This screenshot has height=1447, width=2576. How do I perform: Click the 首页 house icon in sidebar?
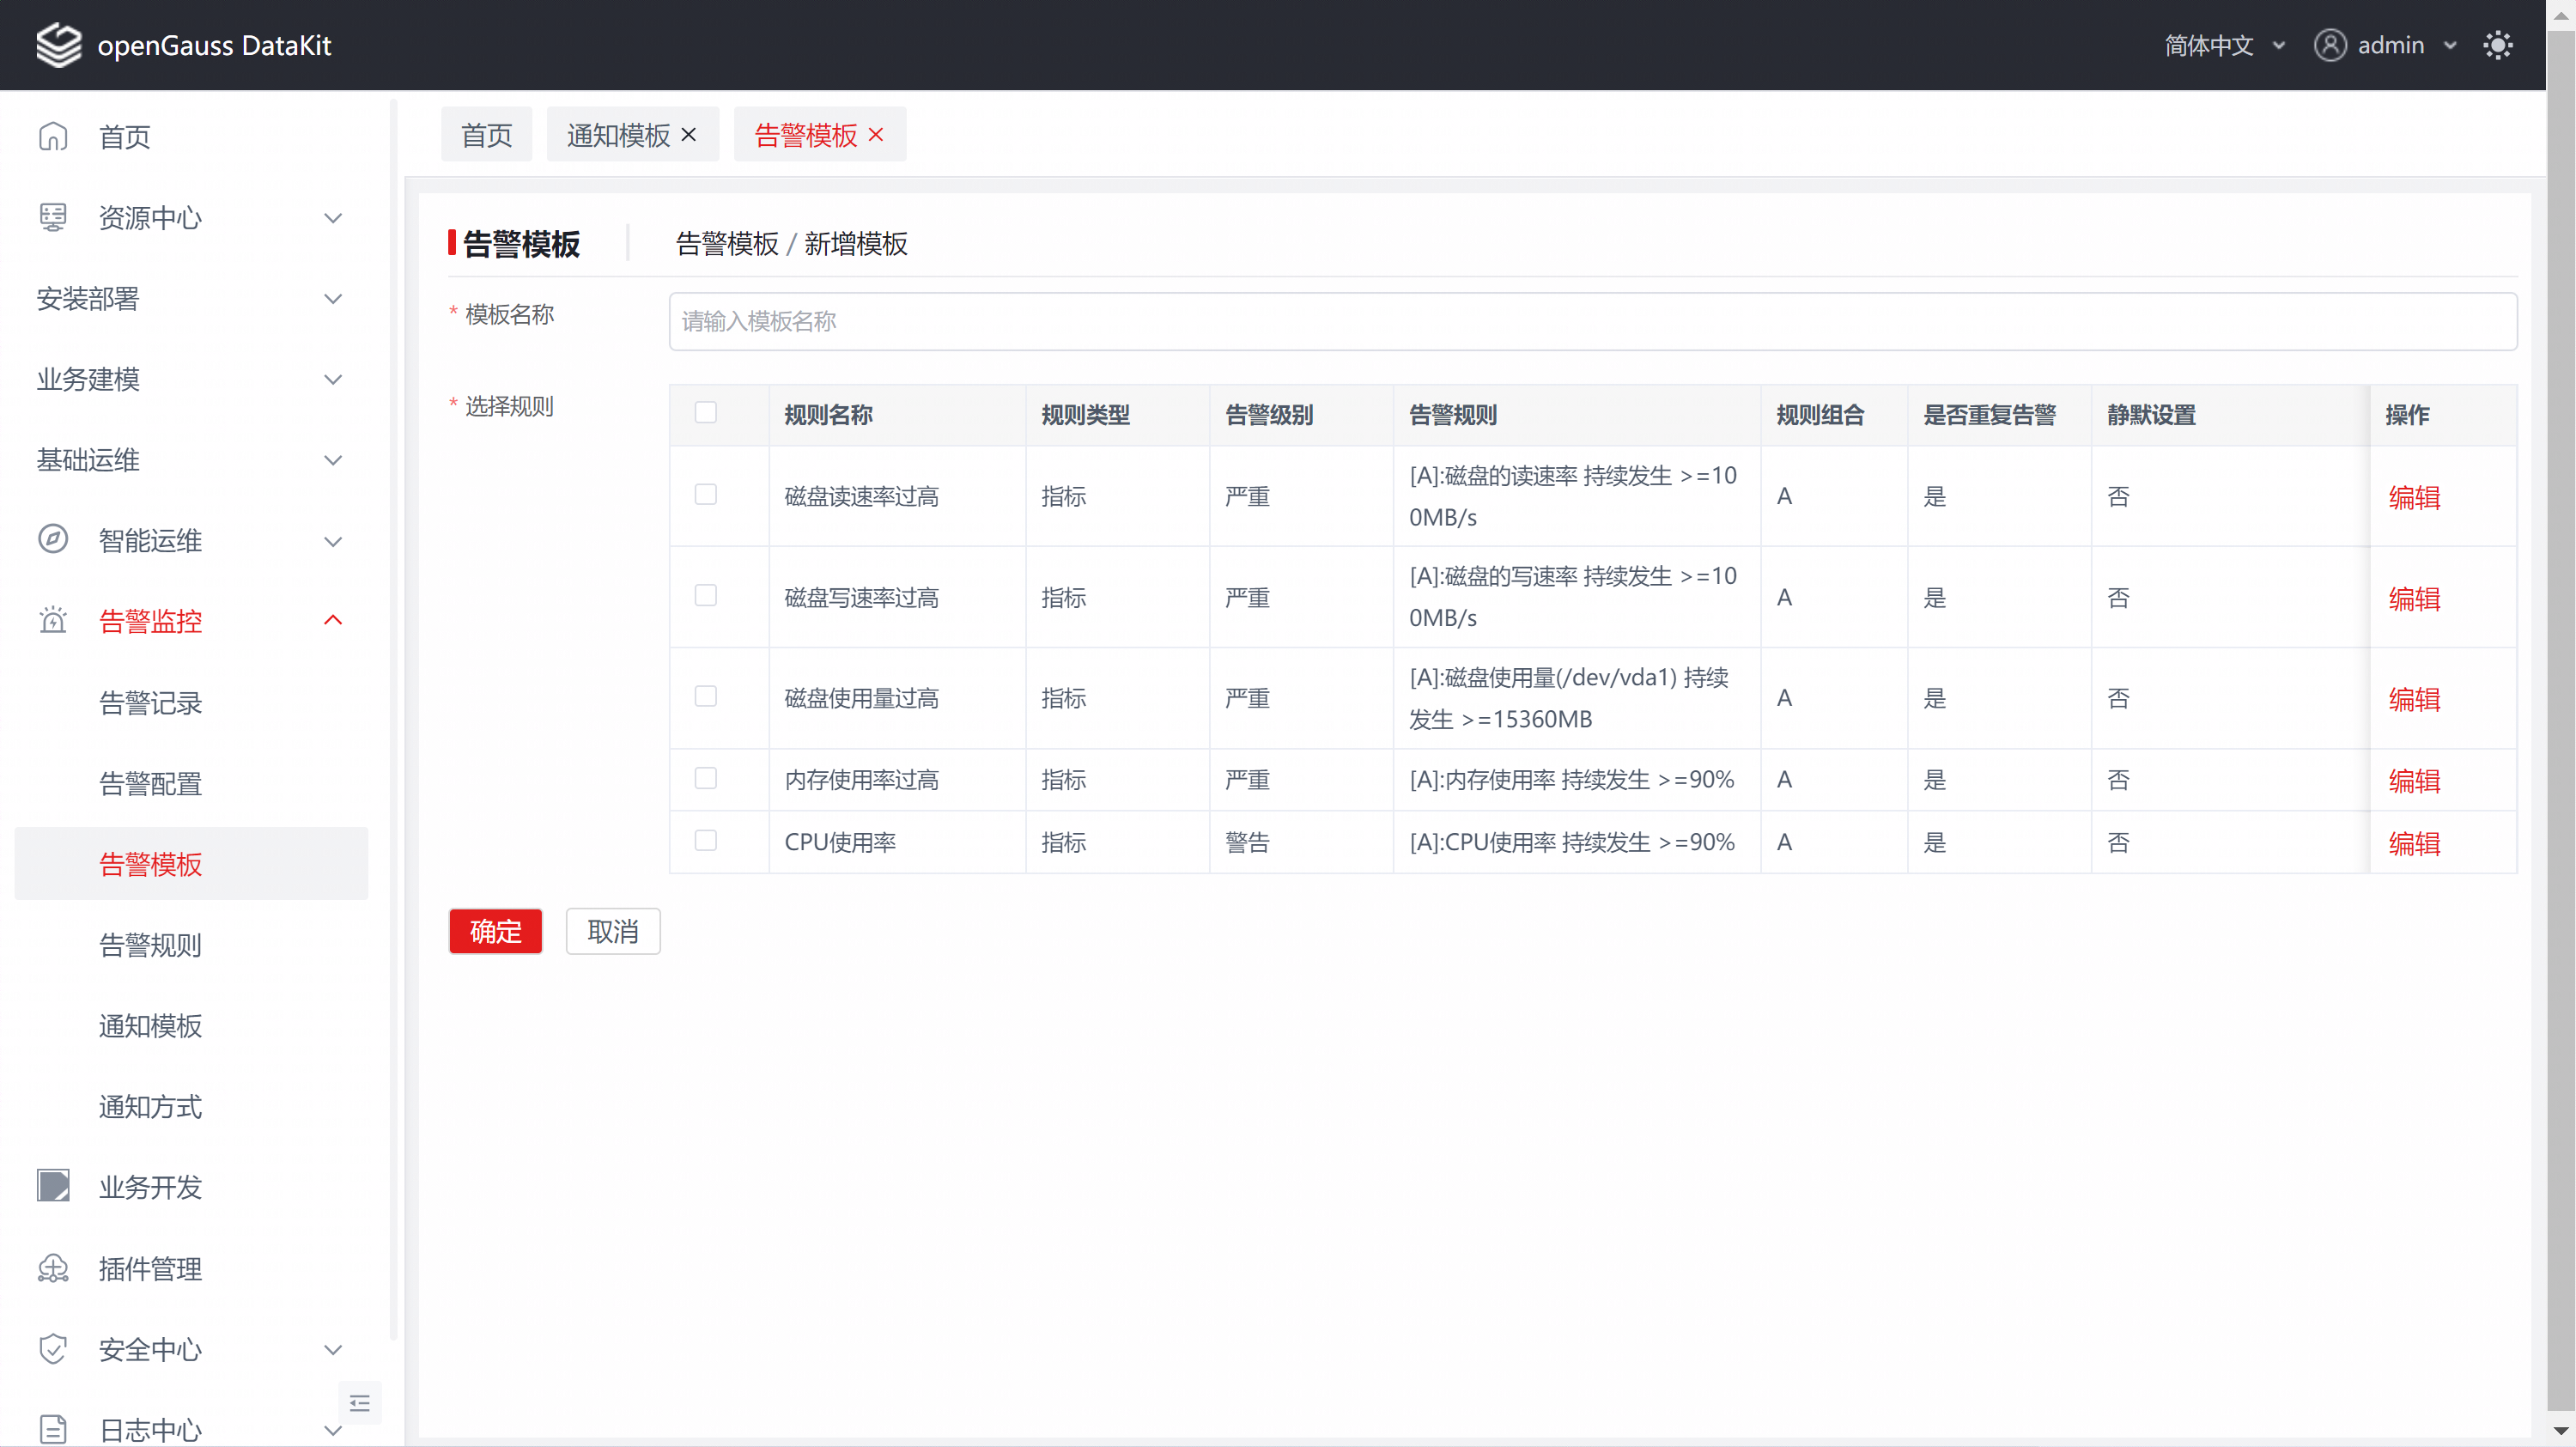pos(53,136)
